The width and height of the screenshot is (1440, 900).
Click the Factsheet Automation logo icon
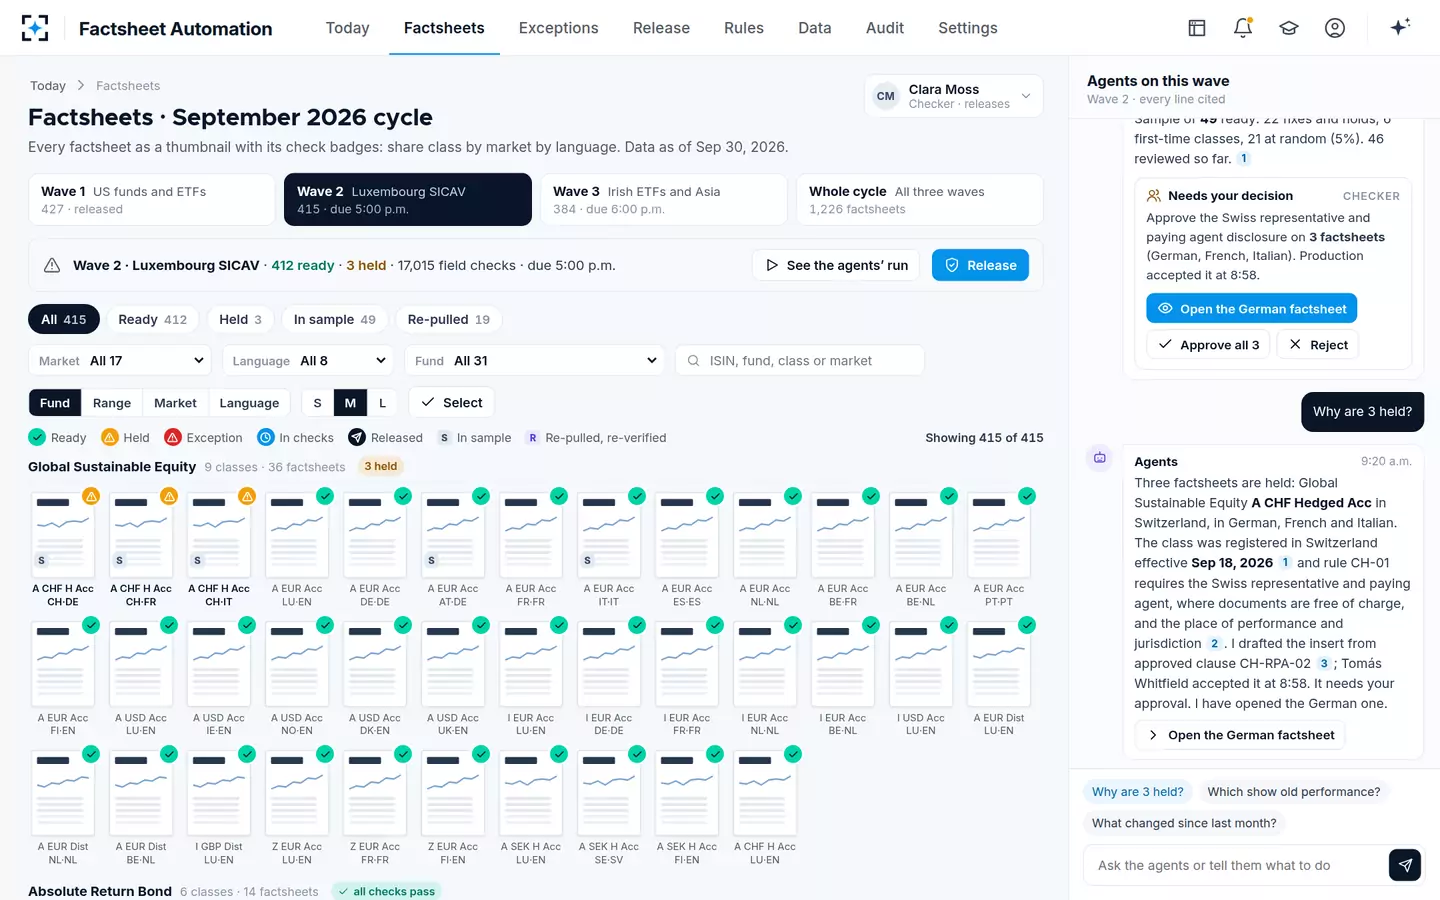35,28
